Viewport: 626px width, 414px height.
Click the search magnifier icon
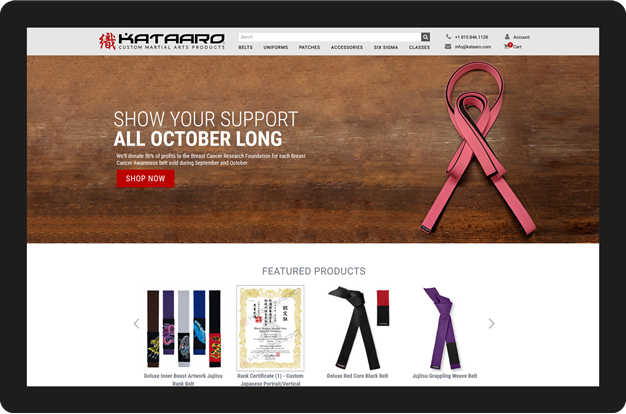pos(425,37)
